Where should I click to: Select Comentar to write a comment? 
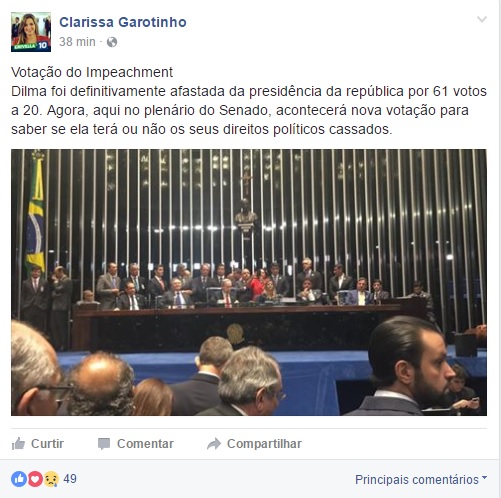pos(136,444)
